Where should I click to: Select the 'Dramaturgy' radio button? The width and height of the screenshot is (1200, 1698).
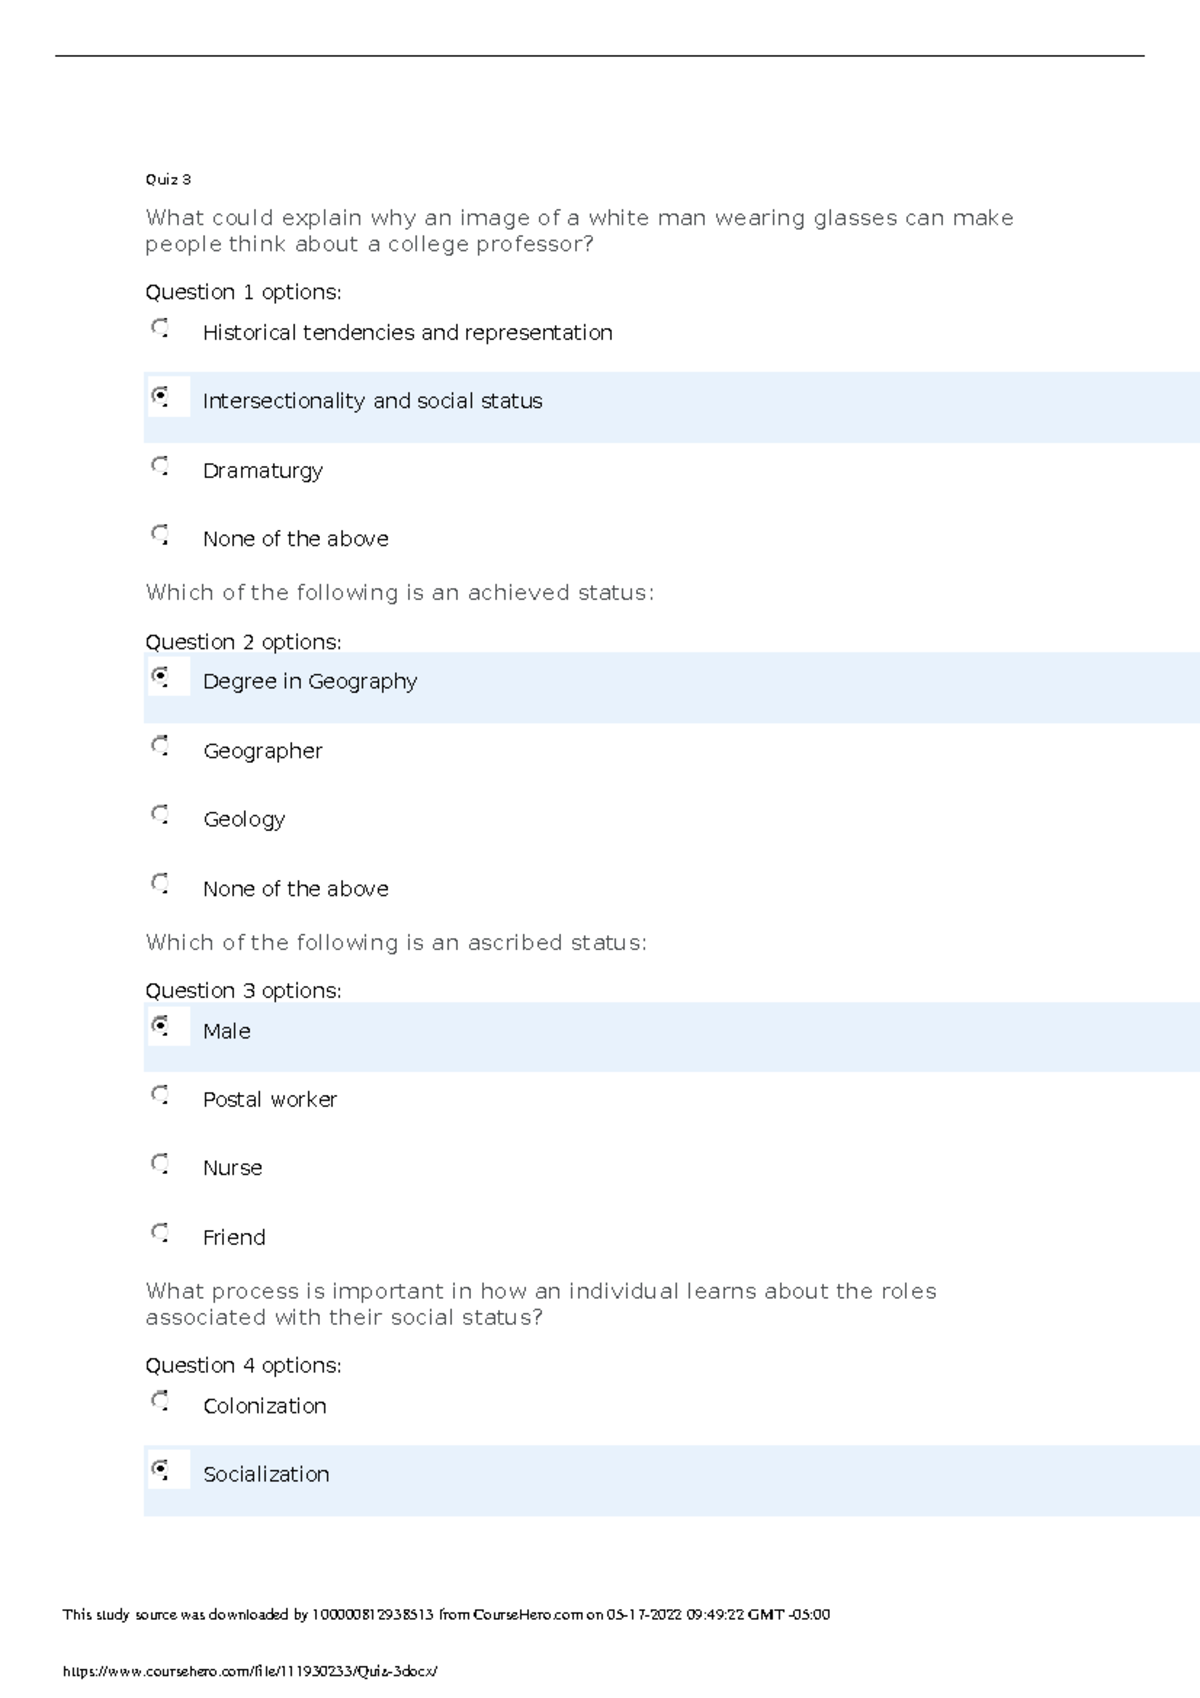coord(160,466)
